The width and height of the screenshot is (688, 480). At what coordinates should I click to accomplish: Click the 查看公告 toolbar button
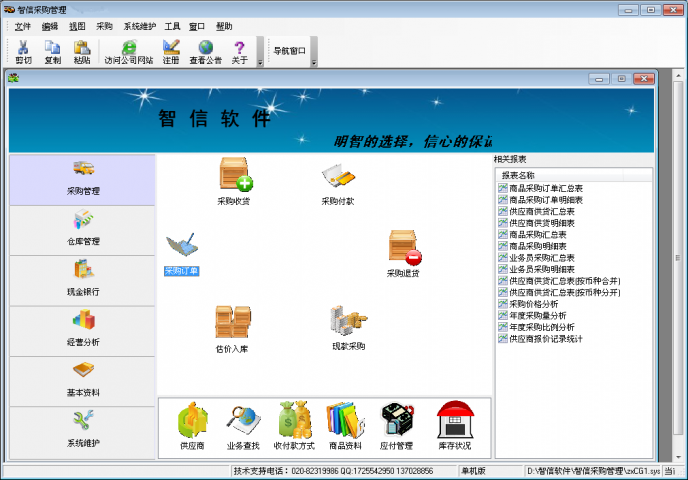click(x=205, y=52)
